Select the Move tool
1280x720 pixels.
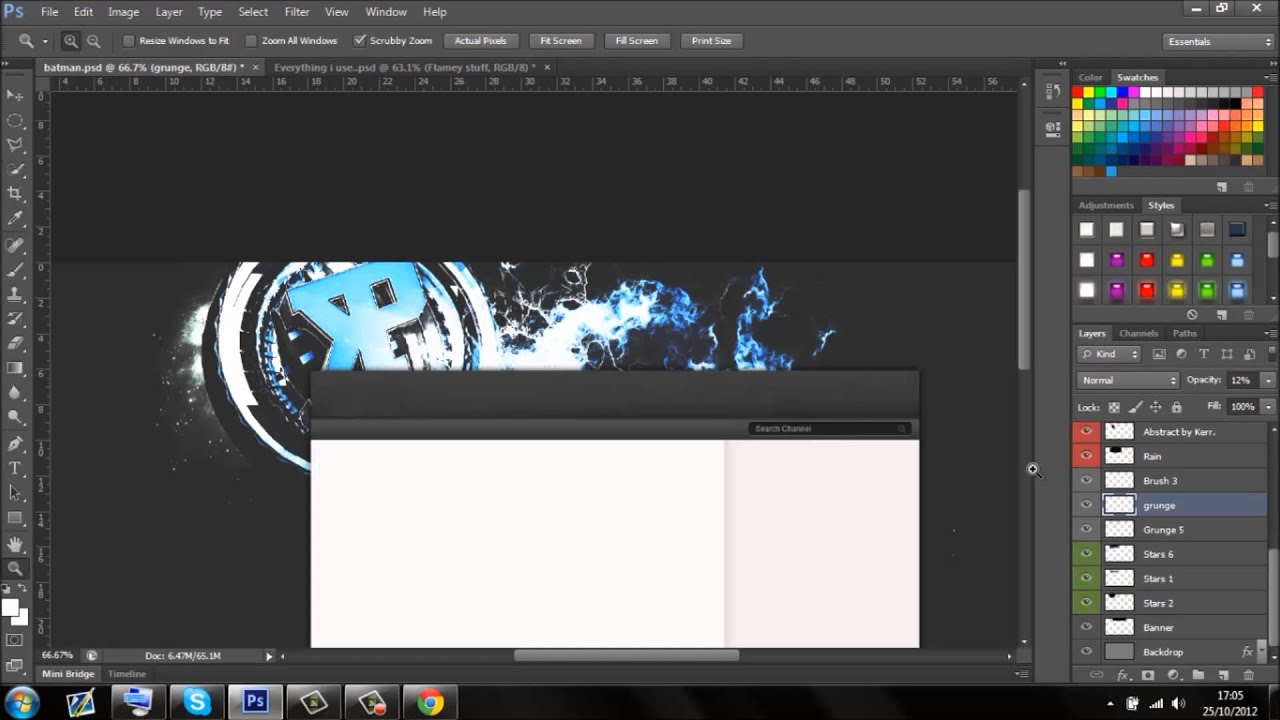[15, 95]
